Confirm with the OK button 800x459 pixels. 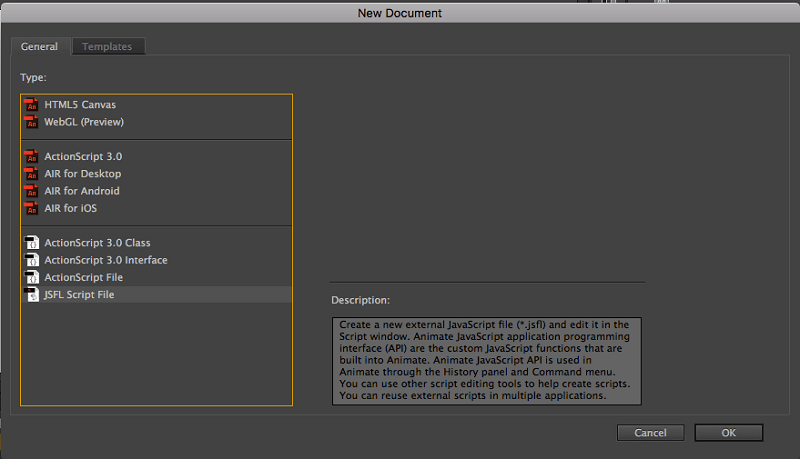[x=729, y=433]
